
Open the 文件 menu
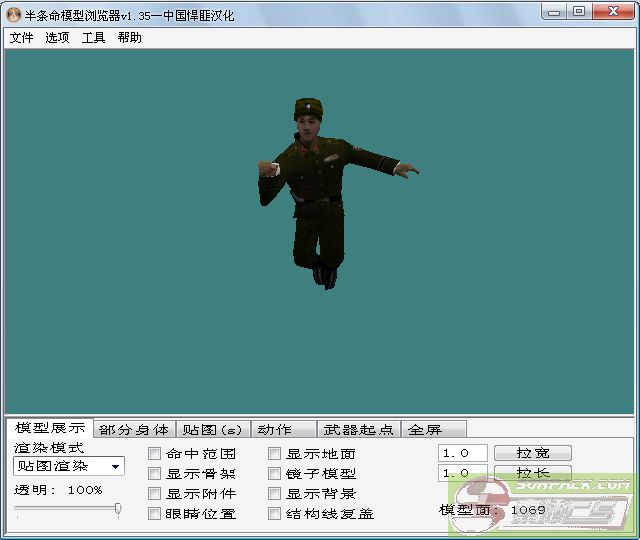(21, 38)
